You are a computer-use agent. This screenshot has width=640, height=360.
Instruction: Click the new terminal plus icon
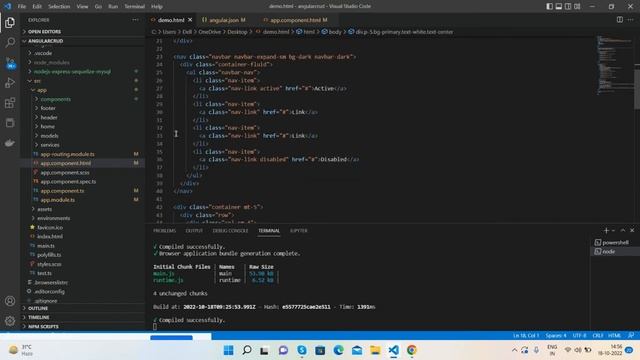pyautogui.click(x=606, y=231)
